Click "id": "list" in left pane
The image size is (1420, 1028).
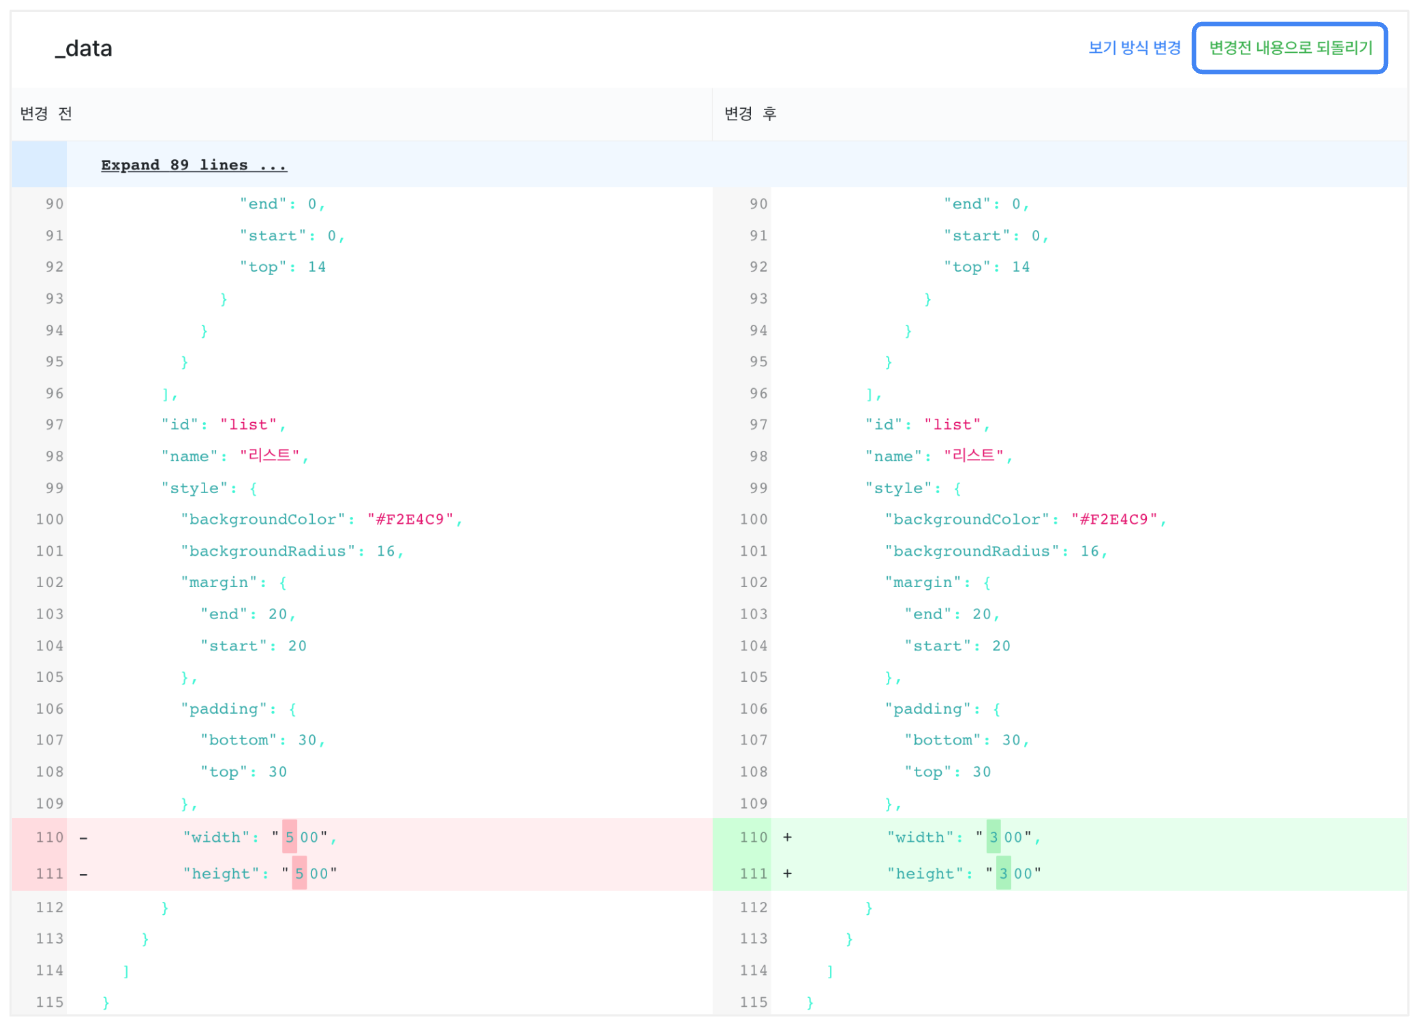(x=224, y=424)
